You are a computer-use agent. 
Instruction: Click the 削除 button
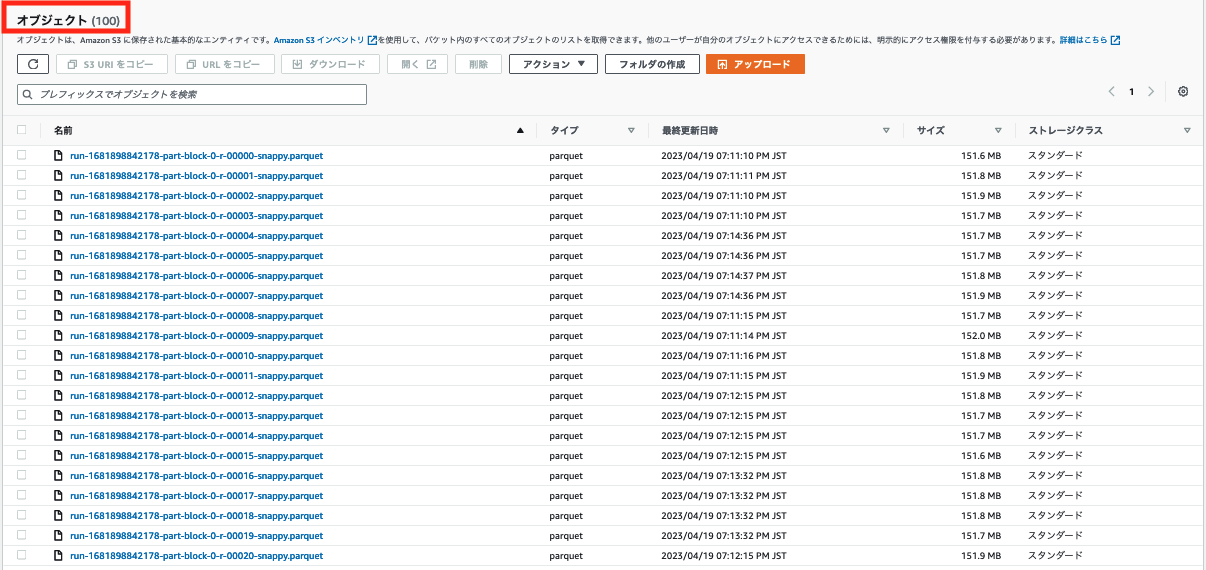(478, 64)
